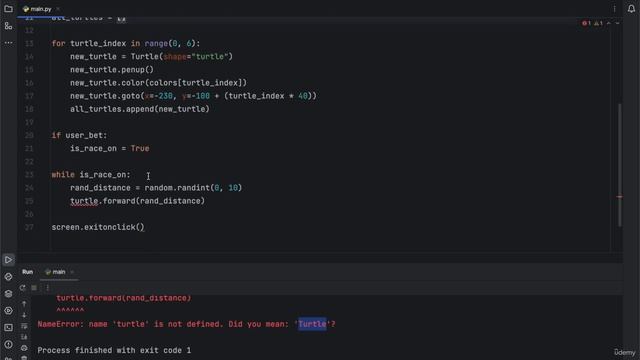The height and width of the screenshot is (360, 640).
Task: Select the Run panel label tab
Action: 27,272
